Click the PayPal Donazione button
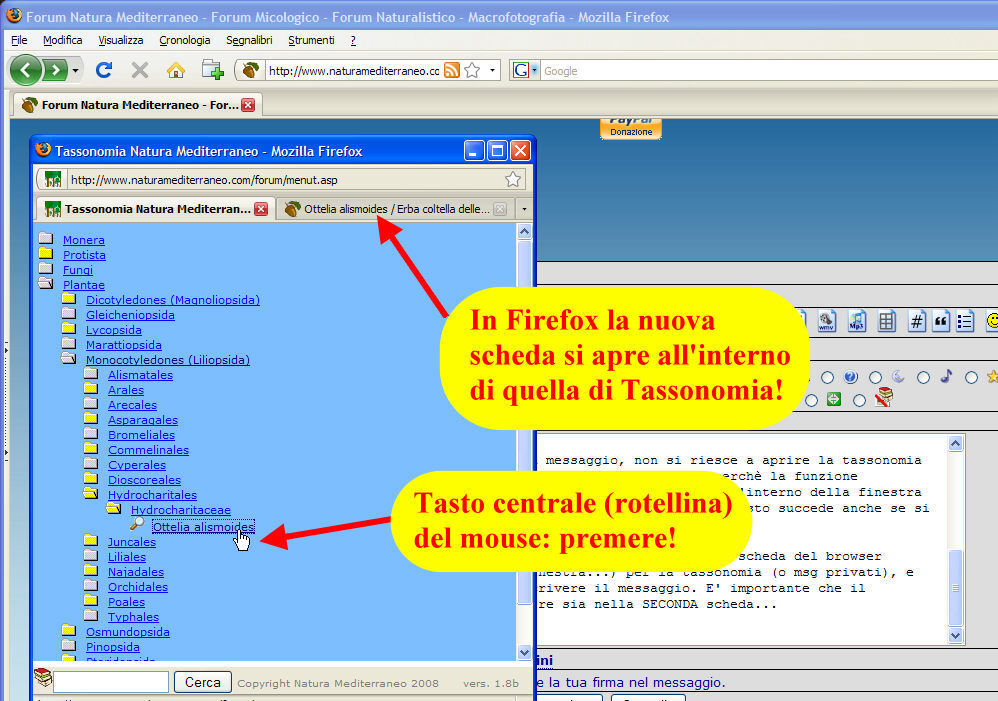Viewport: 998px width, 701px height. (631, 129)
